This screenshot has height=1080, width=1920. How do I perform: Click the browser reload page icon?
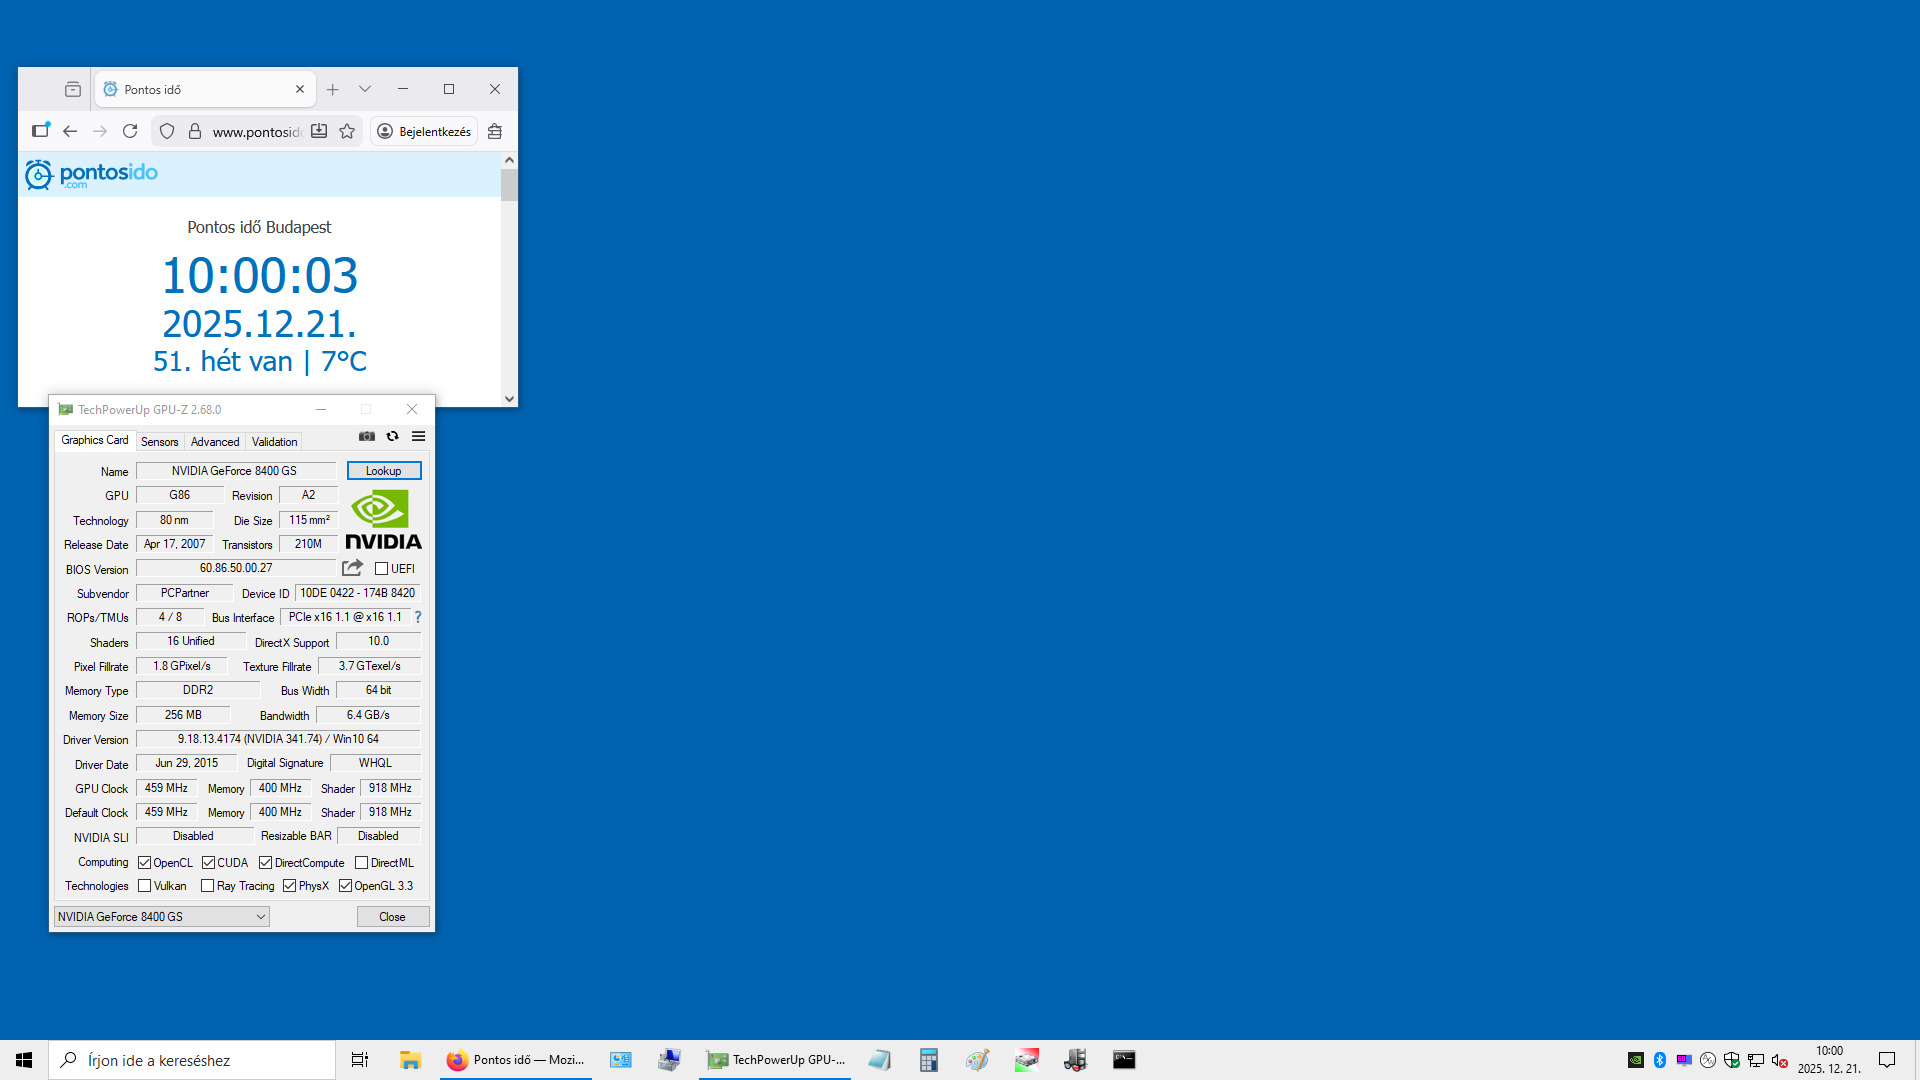(x=130, y=131)
